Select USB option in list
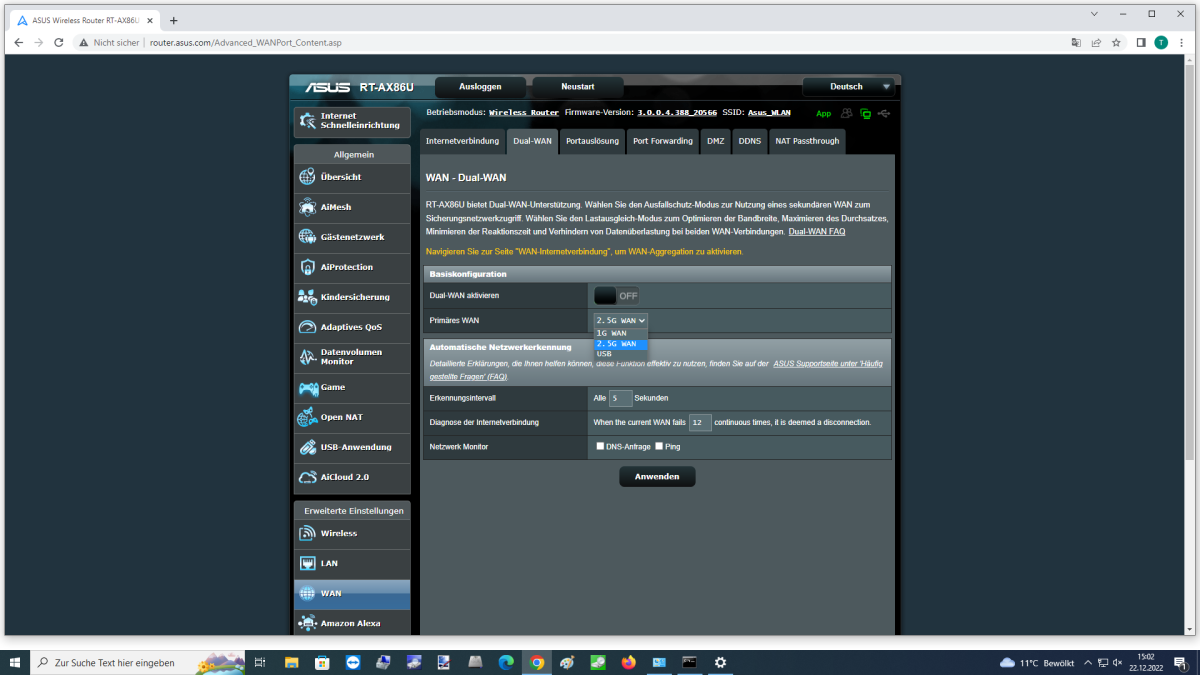The image size is (1200, 675). pyautogui.click(x=621, y=354)
